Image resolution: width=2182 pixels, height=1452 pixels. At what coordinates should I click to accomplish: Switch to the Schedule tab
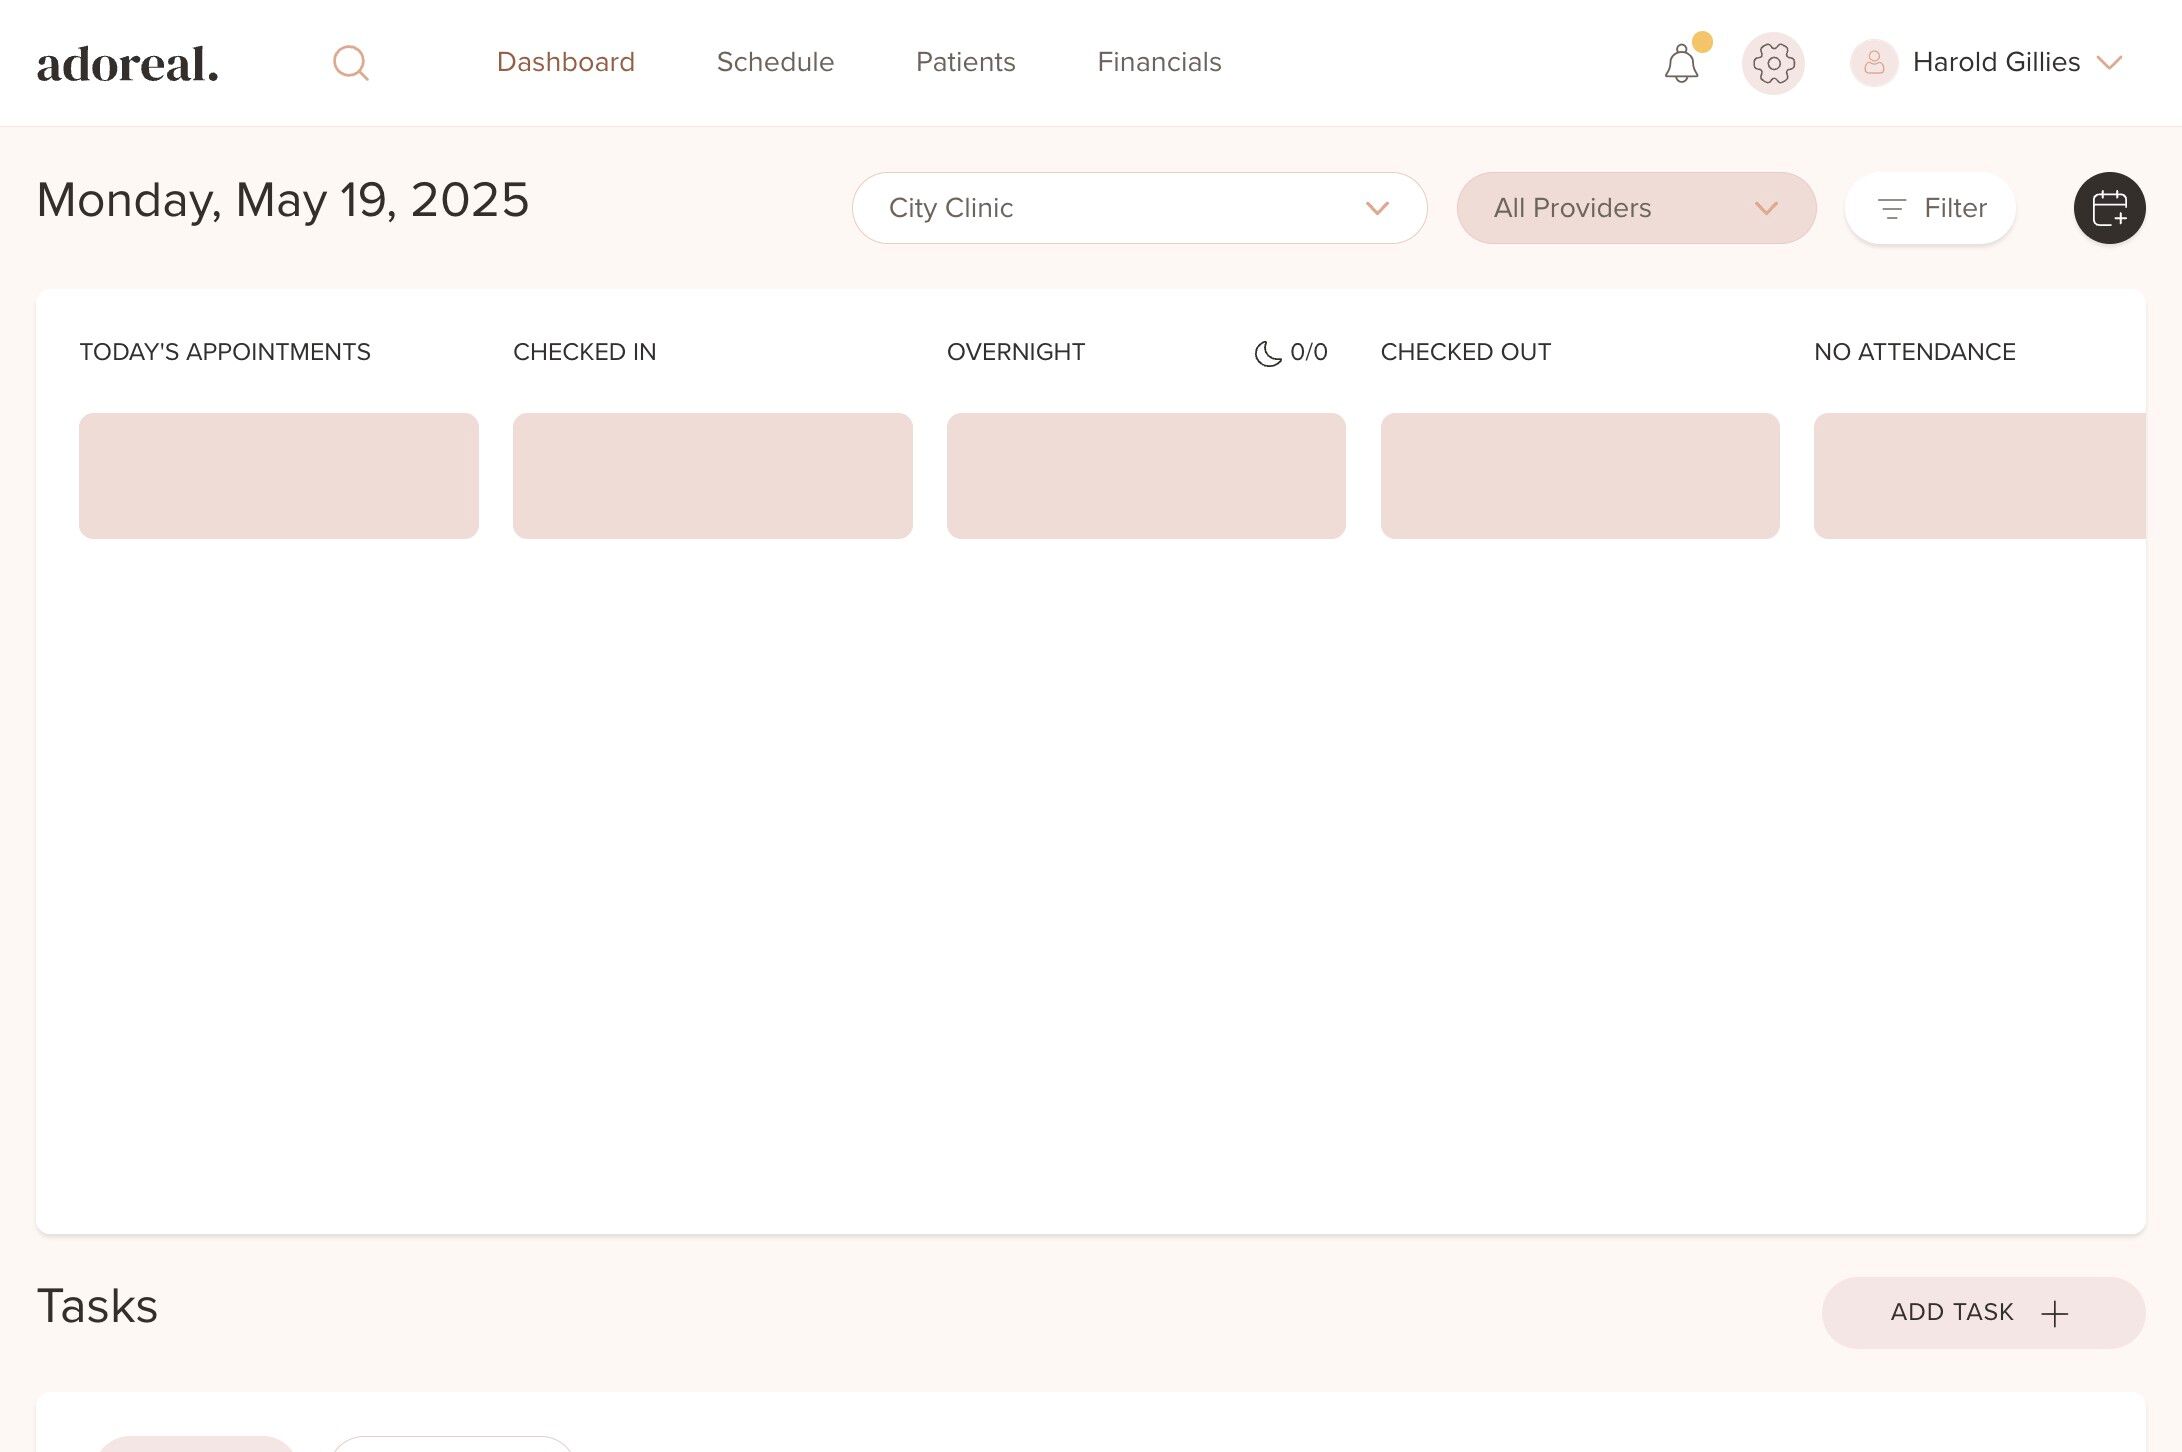775,62
